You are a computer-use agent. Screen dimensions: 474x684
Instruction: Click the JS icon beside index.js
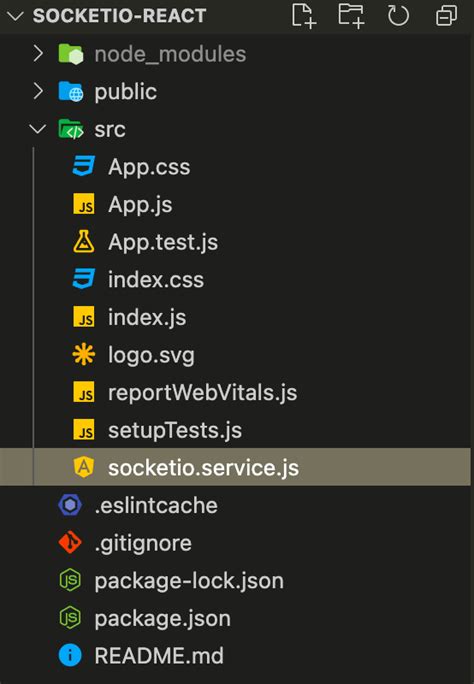84,317
